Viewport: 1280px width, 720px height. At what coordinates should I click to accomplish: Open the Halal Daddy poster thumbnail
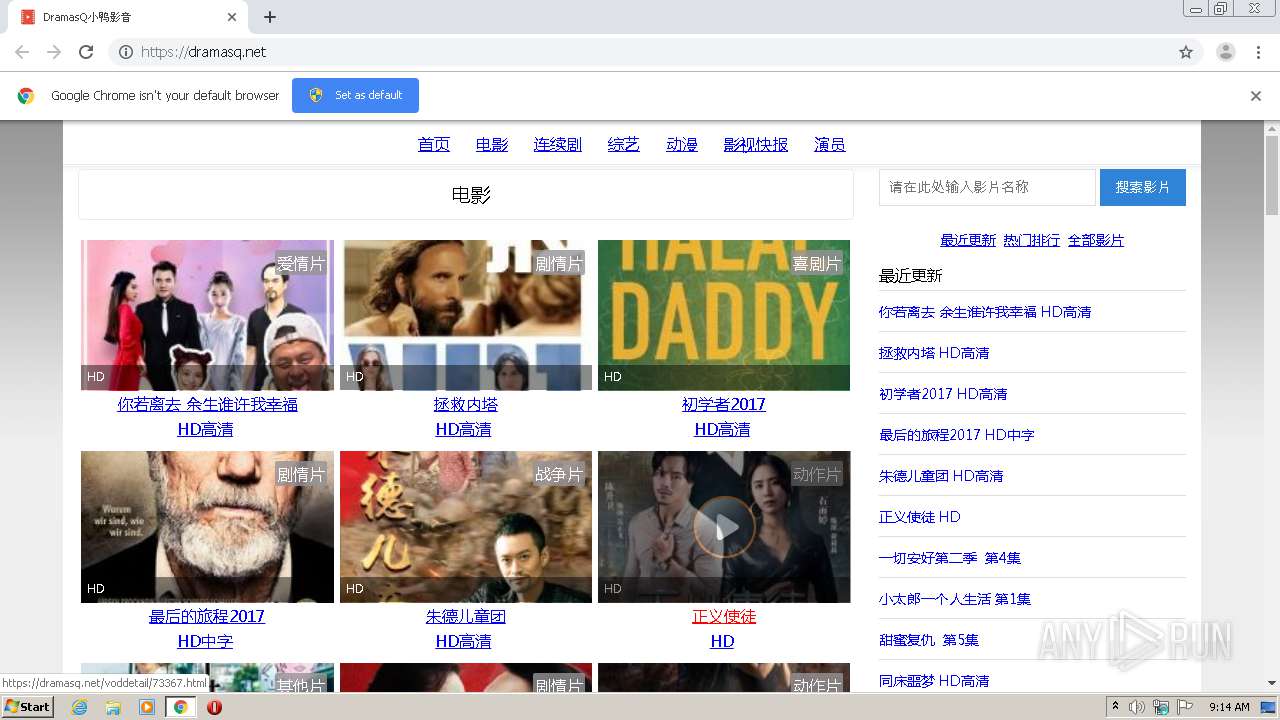coord(724,315)
